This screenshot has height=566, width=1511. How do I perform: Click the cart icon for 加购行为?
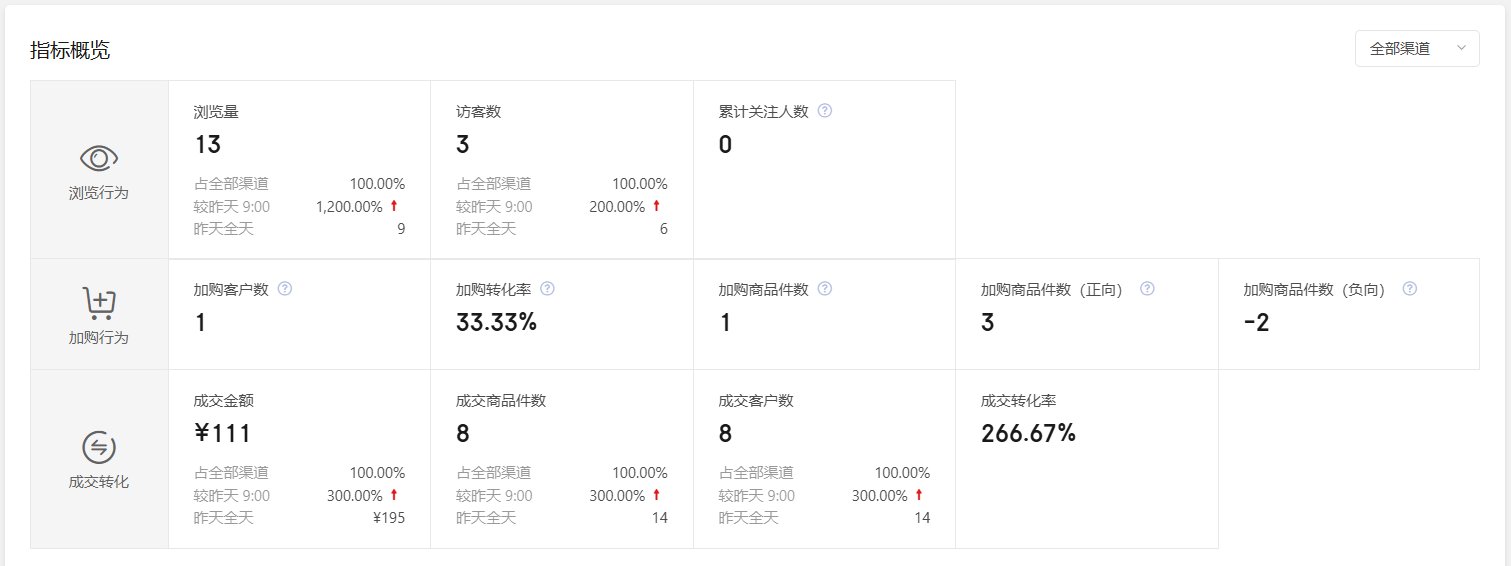(x=99, y=303)
